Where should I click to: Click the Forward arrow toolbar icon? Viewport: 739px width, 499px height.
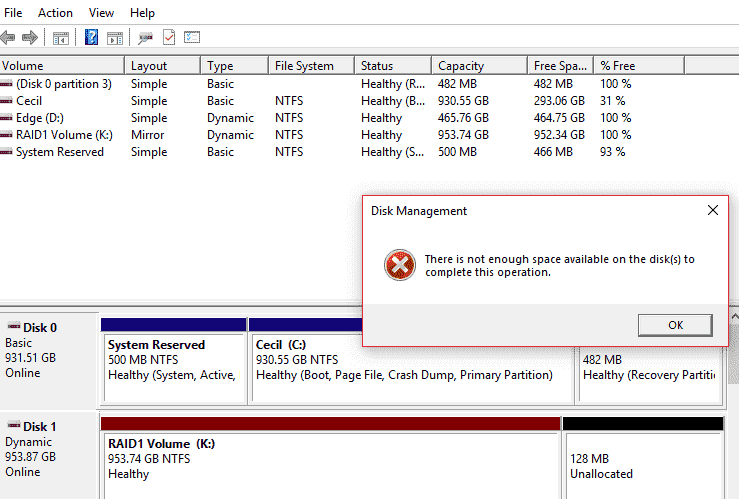[x=29, y=38]
